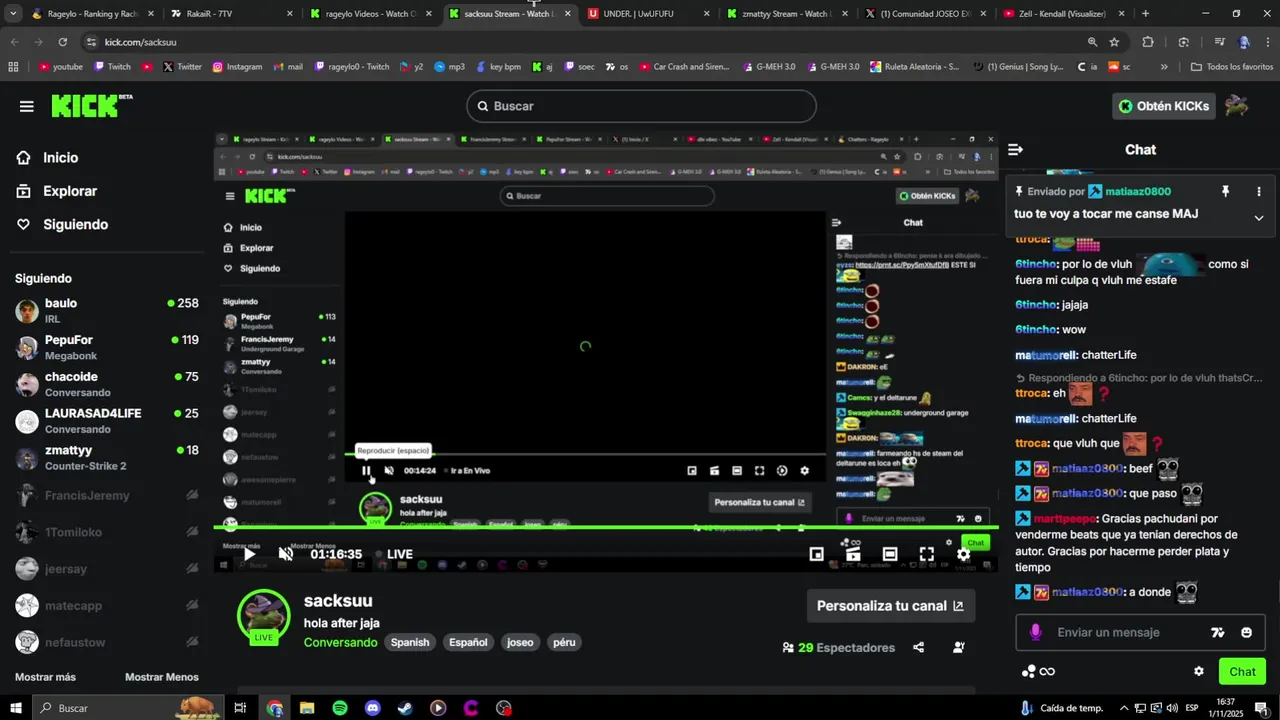Open Discord from the taskbar

point(373,708)
